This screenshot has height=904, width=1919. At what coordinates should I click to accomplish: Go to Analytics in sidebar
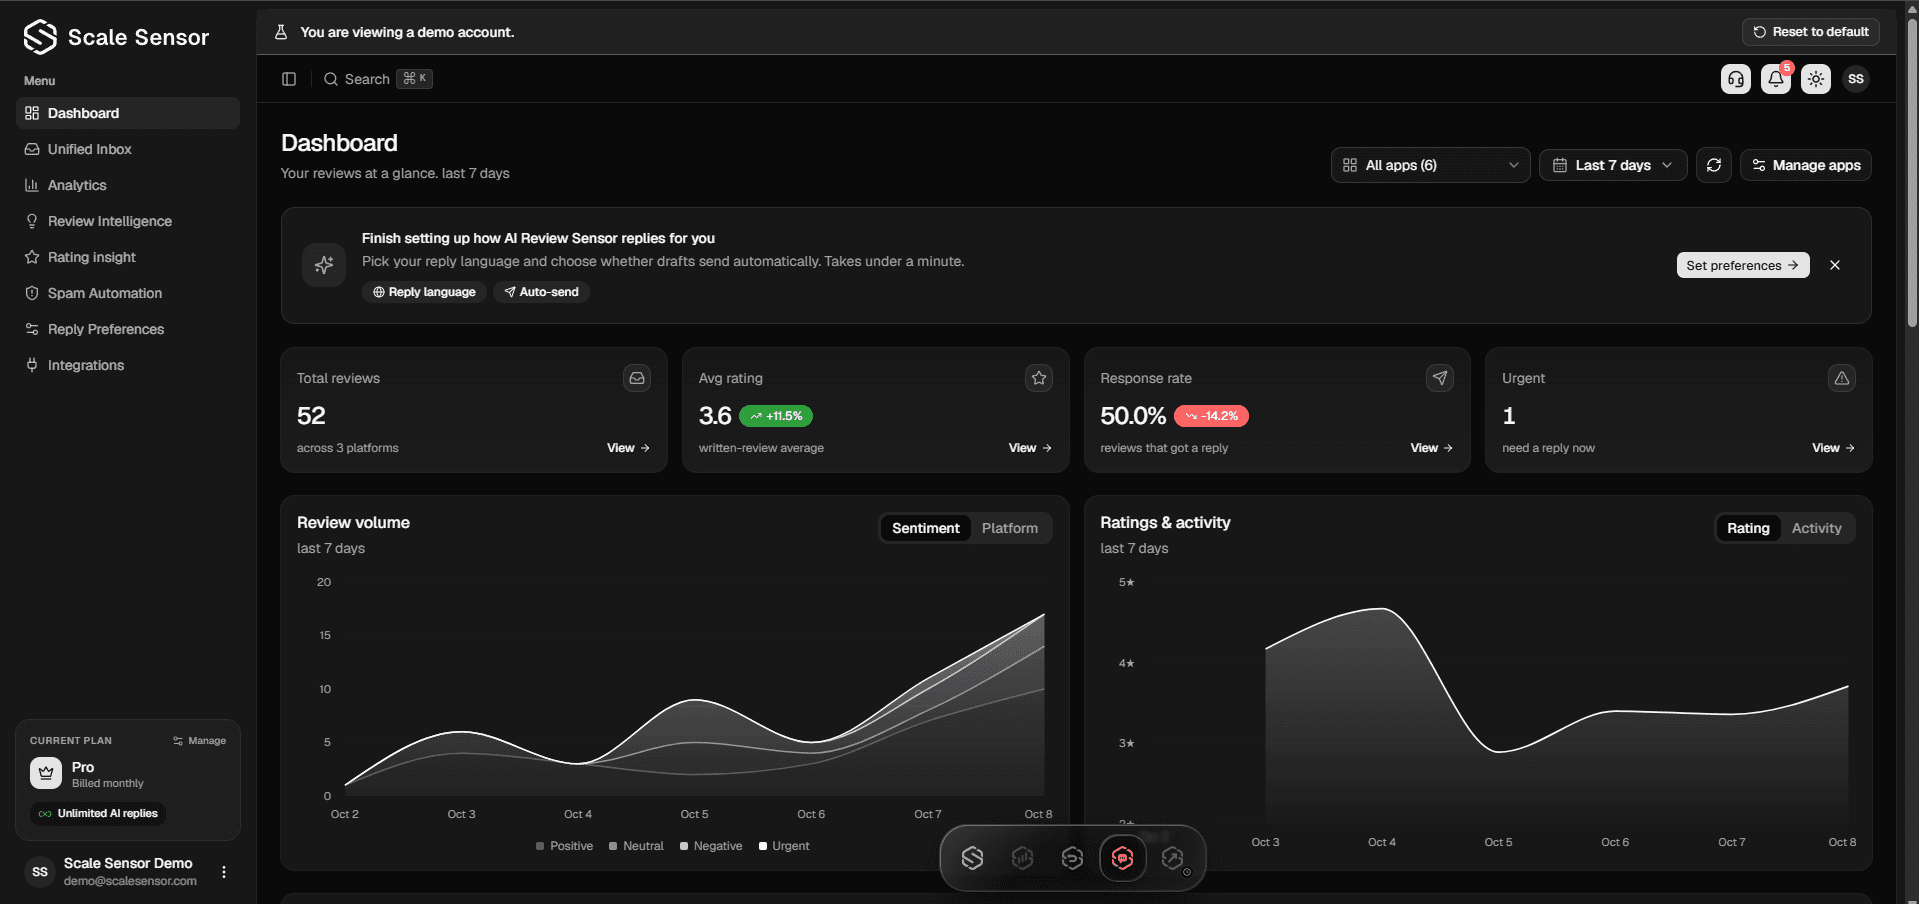tap(128, 185)
